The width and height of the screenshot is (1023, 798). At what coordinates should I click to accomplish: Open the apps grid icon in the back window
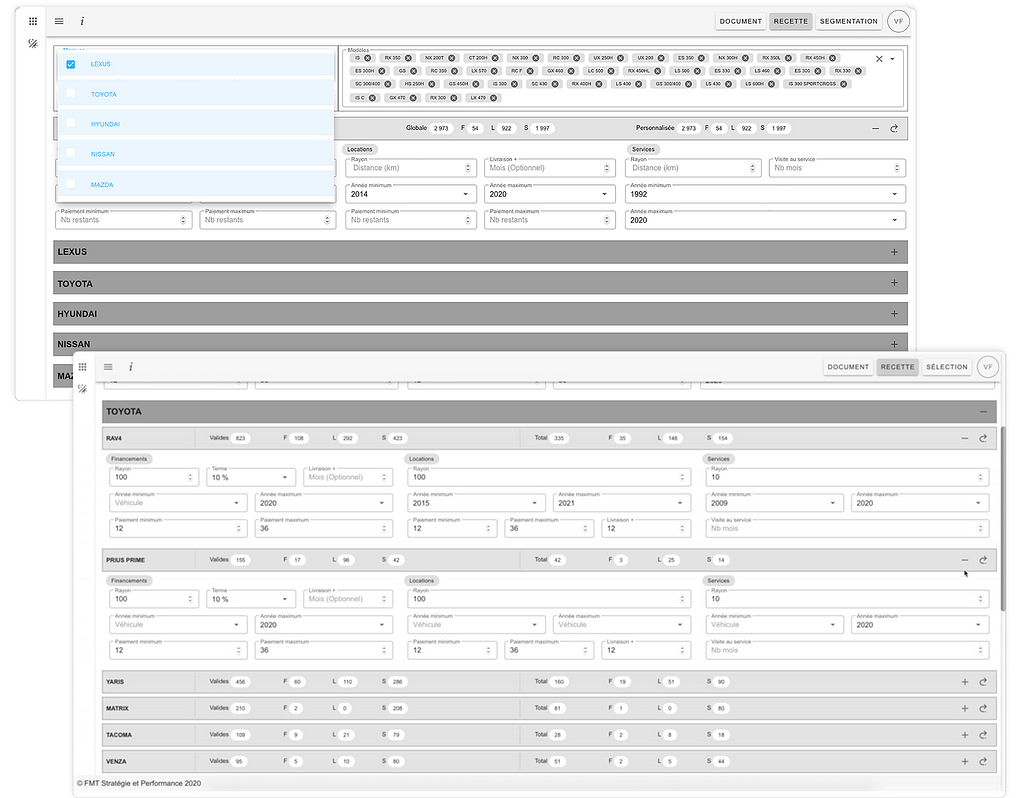point(33,22)
